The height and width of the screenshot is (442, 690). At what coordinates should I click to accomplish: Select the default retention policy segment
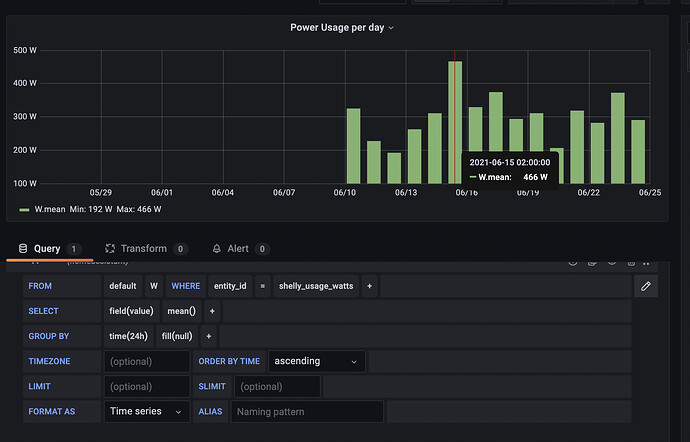click(123, 286)
